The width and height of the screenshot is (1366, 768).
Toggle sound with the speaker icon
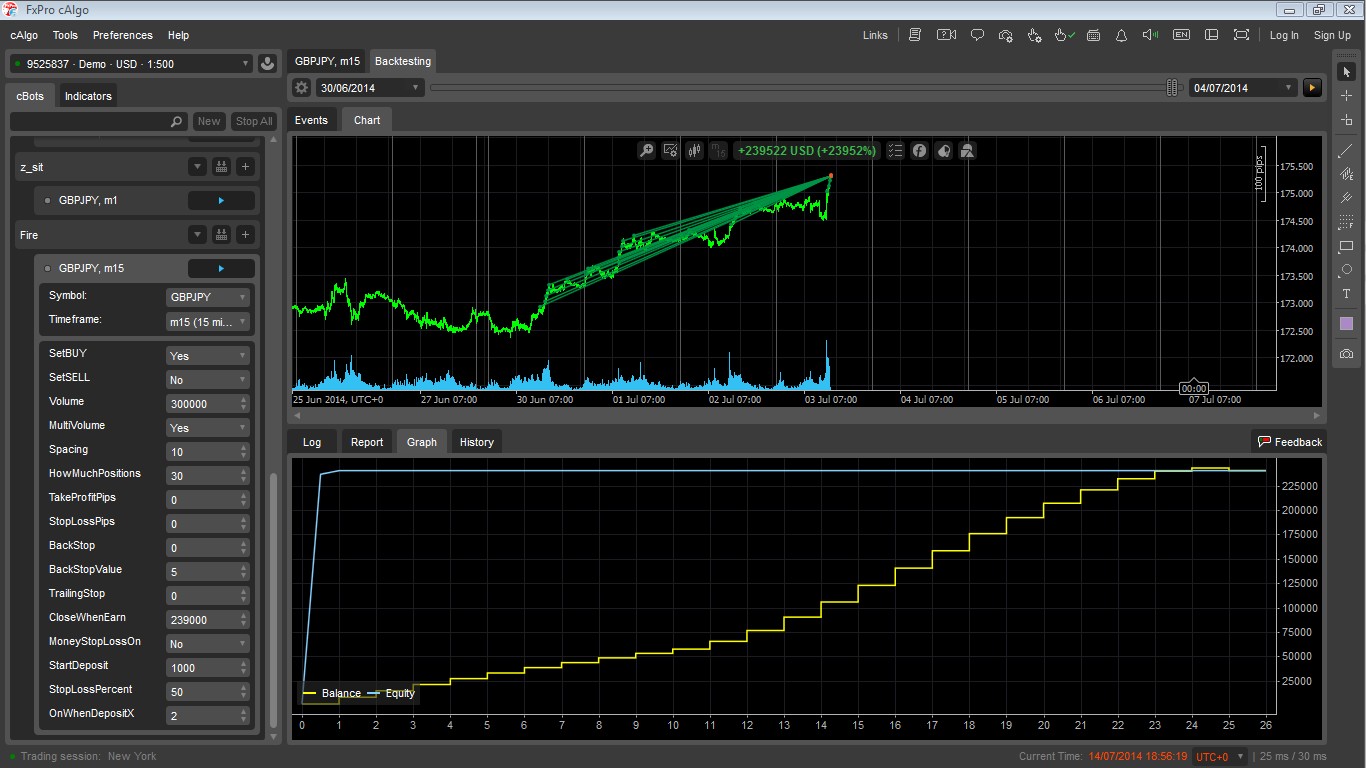click(1151, 35)
